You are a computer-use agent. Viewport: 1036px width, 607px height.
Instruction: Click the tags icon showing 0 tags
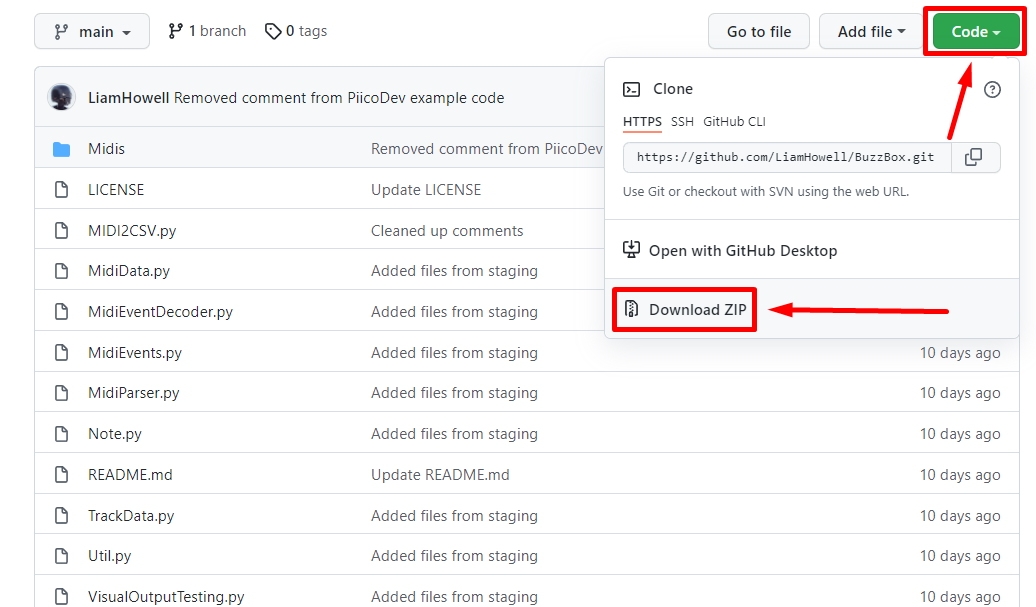273,31
